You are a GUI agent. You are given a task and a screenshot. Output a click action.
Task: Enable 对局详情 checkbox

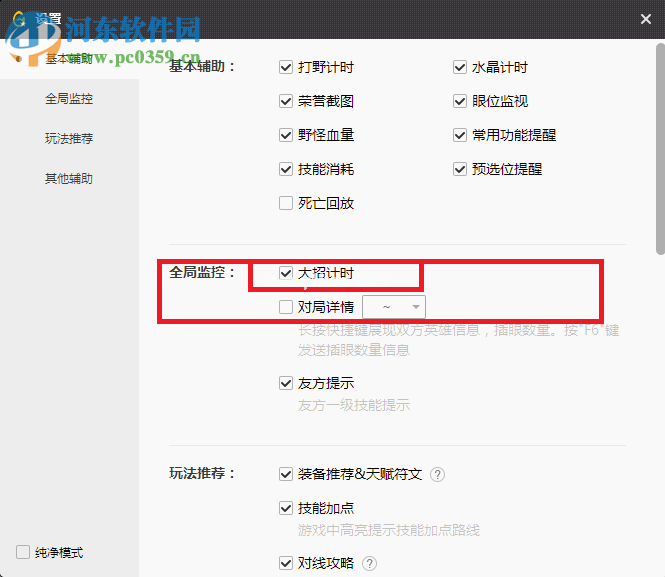(x=286, y=307)
